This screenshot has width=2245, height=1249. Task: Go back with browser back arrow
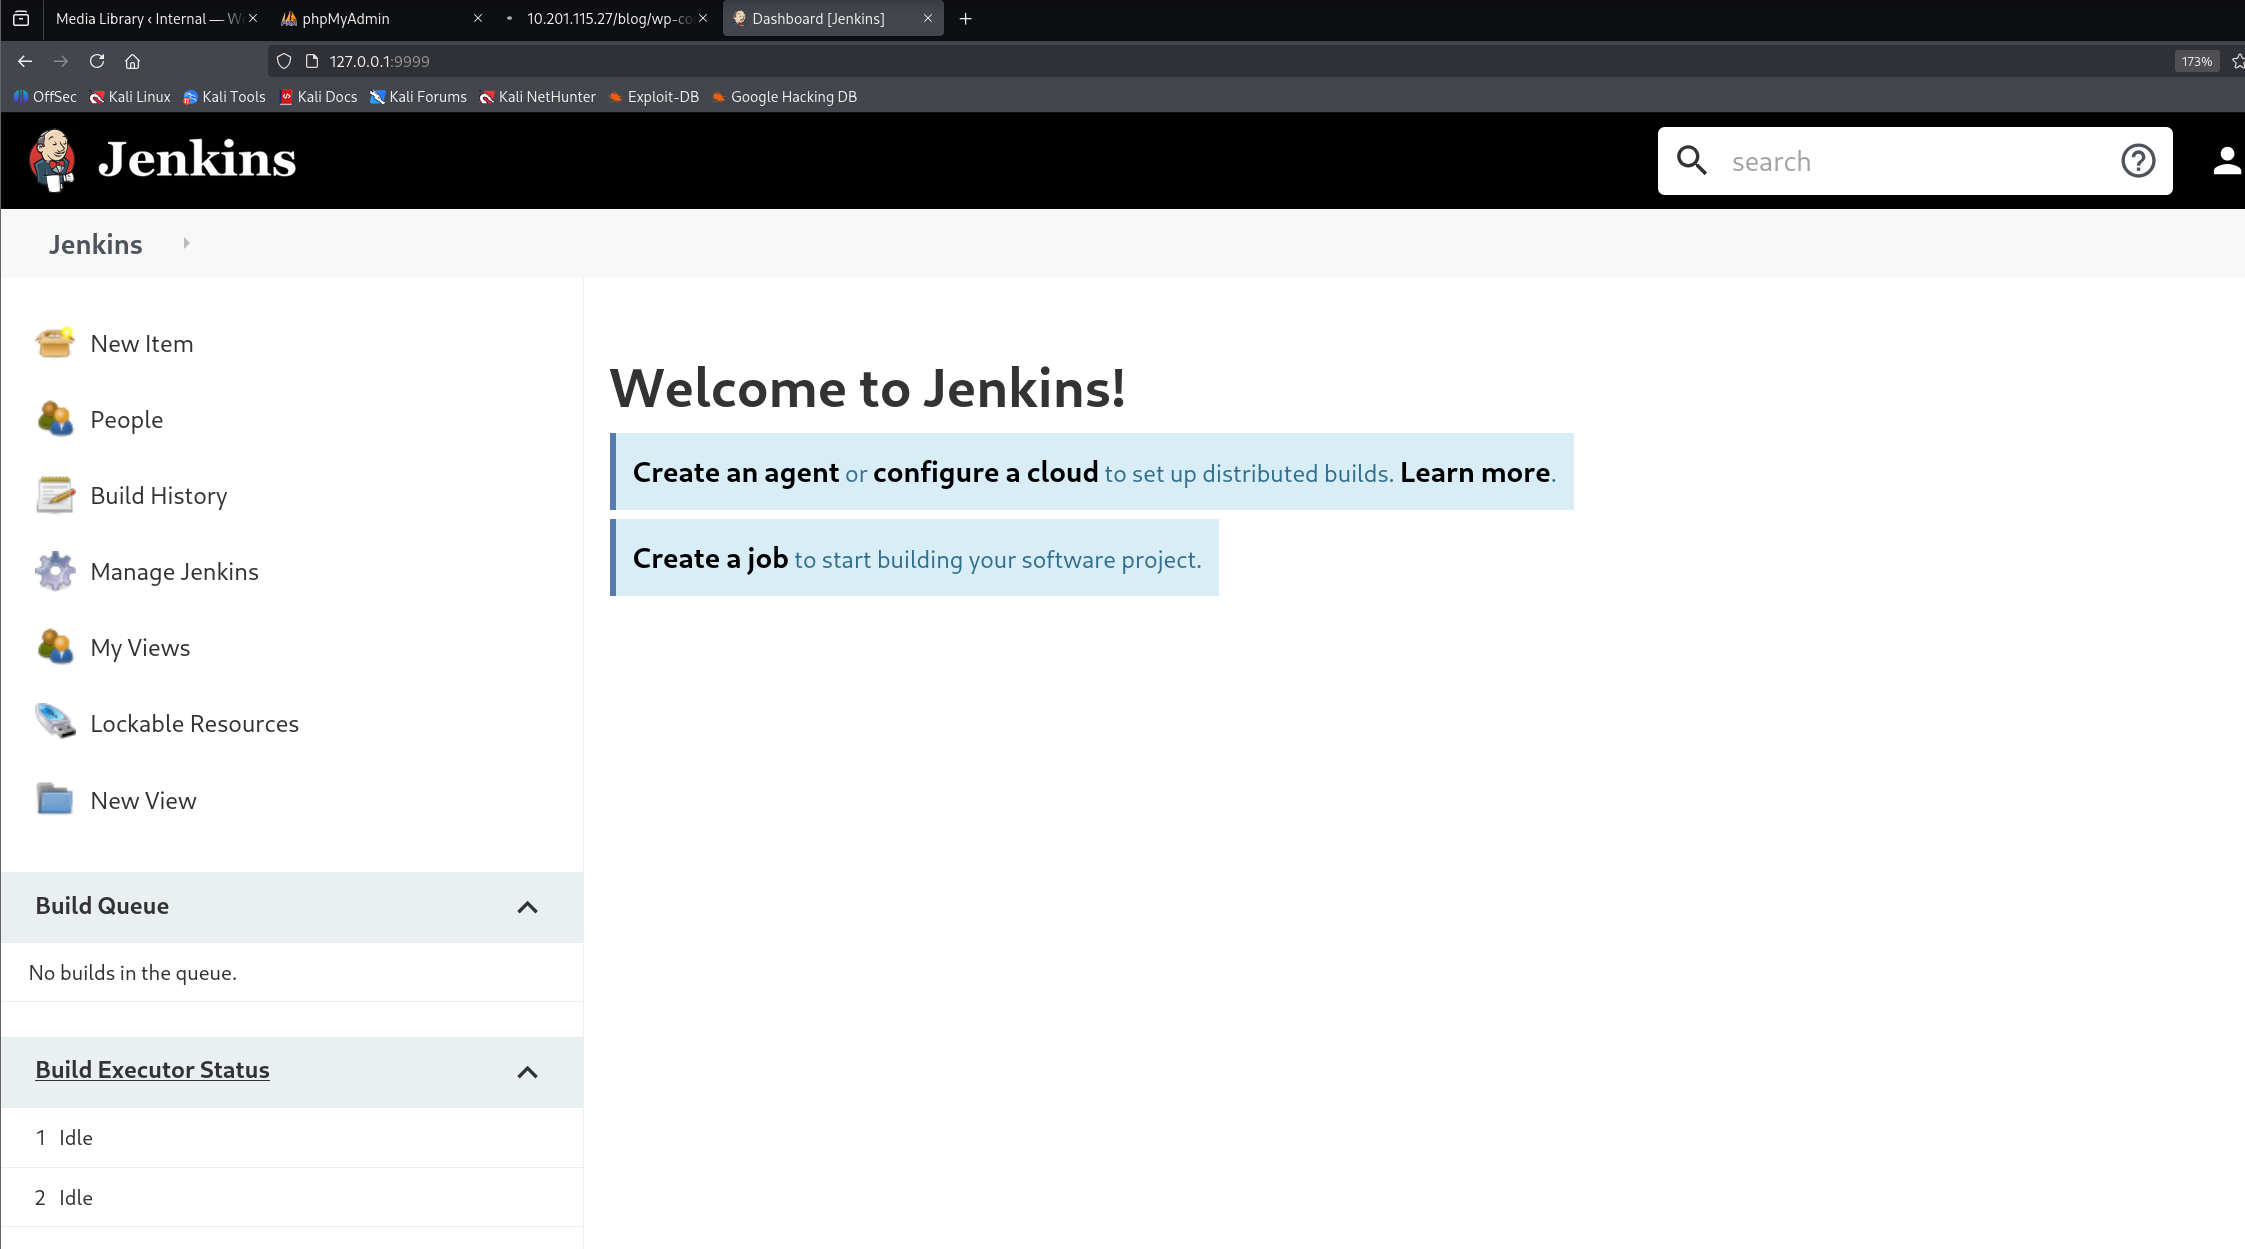point(25,61)
